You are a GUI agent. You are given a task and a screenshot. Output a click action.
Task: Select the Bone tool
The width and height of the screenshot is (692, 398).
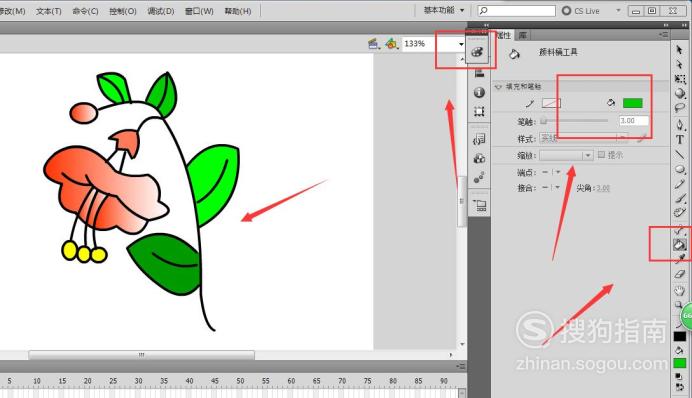[x=680, y=230]
